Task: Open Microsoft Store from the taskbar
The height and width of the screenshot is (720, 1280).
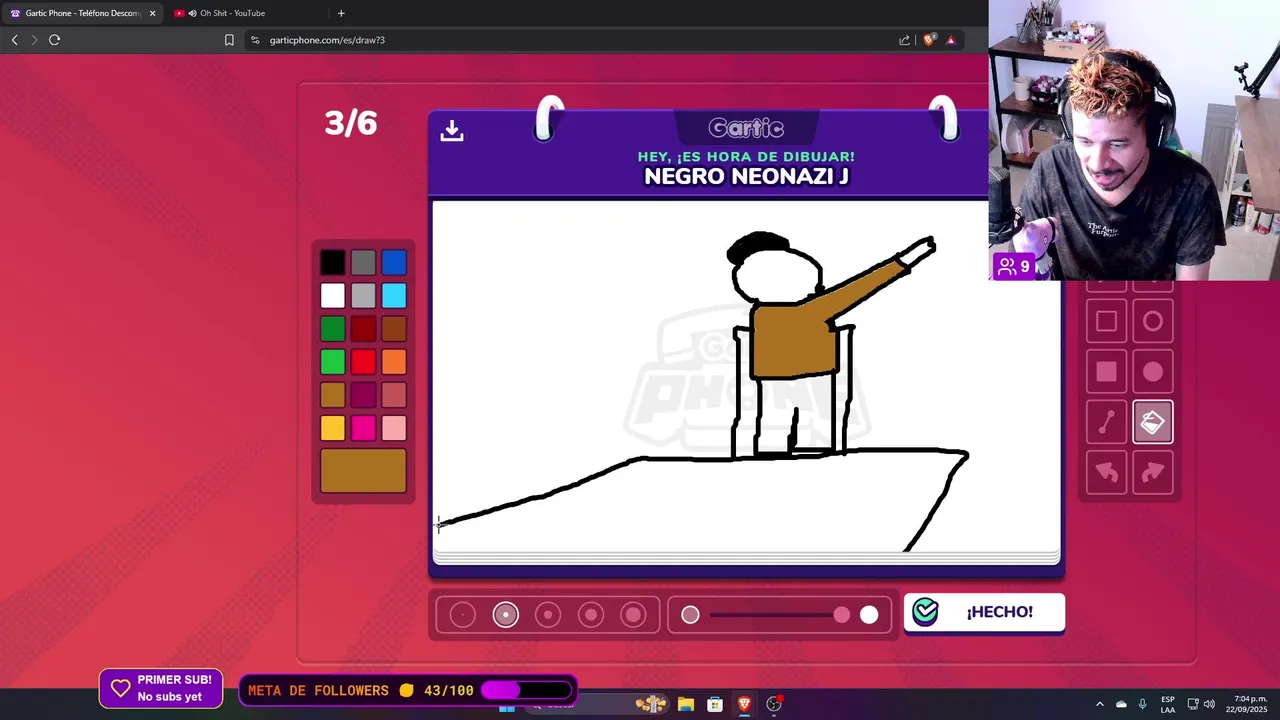Action: [x=715, y=704]
